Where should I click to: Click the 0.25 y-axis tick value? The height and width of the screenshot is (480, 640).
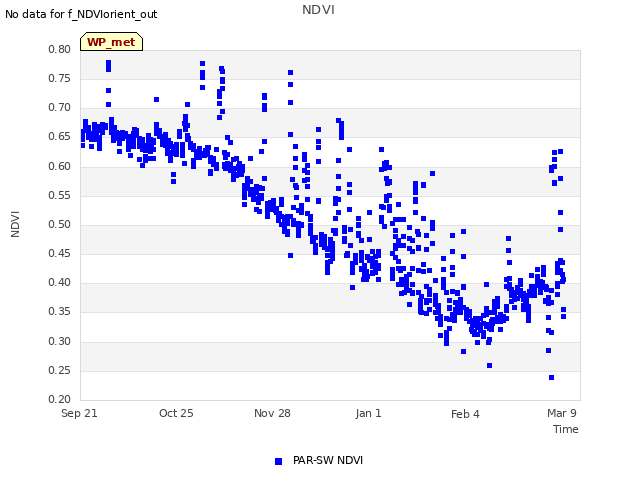coord(60,371)
